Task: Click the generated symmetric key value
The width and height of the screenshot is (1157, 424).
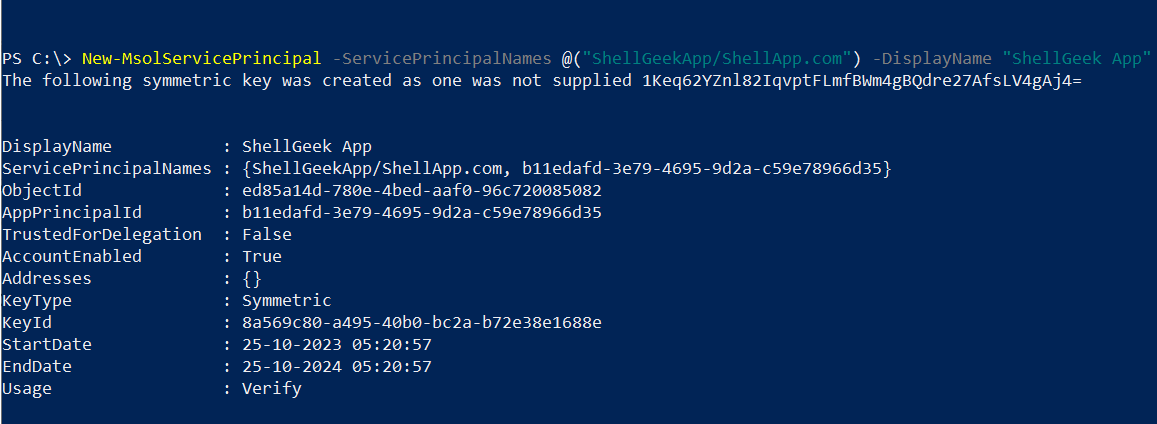Action: pos(861,80)
